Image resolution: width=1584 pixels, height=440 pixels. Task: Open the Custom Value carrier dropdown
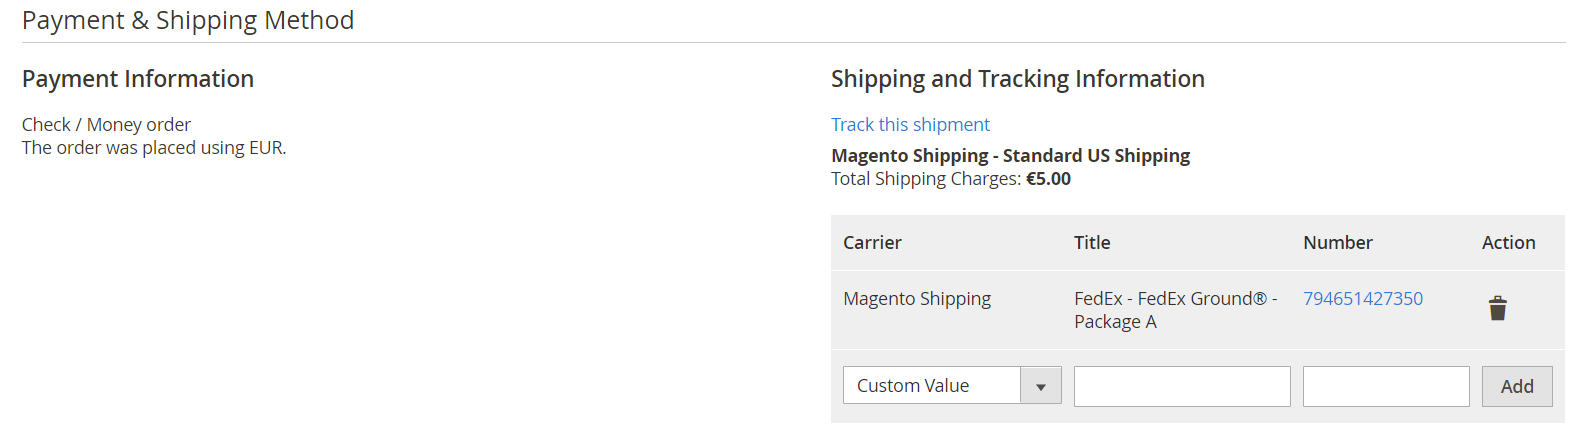952,385
